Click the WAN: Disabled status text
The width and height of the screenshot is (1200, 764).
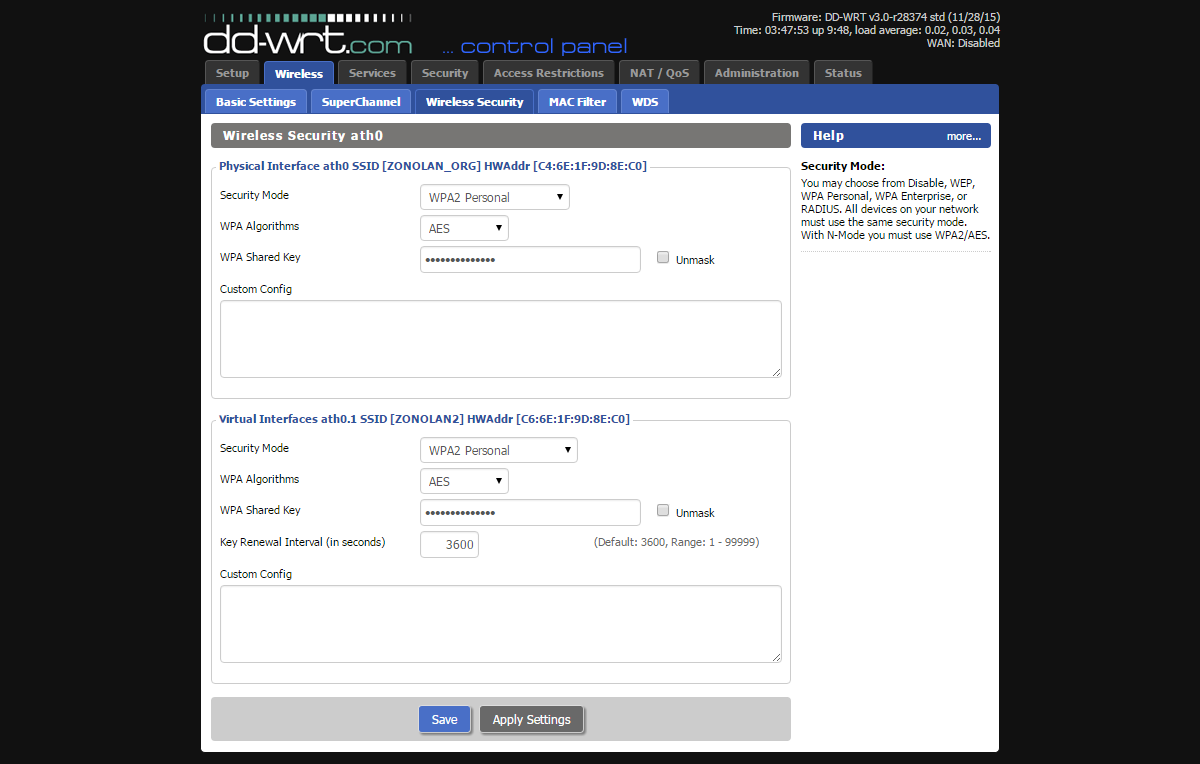tap(963, 43)
